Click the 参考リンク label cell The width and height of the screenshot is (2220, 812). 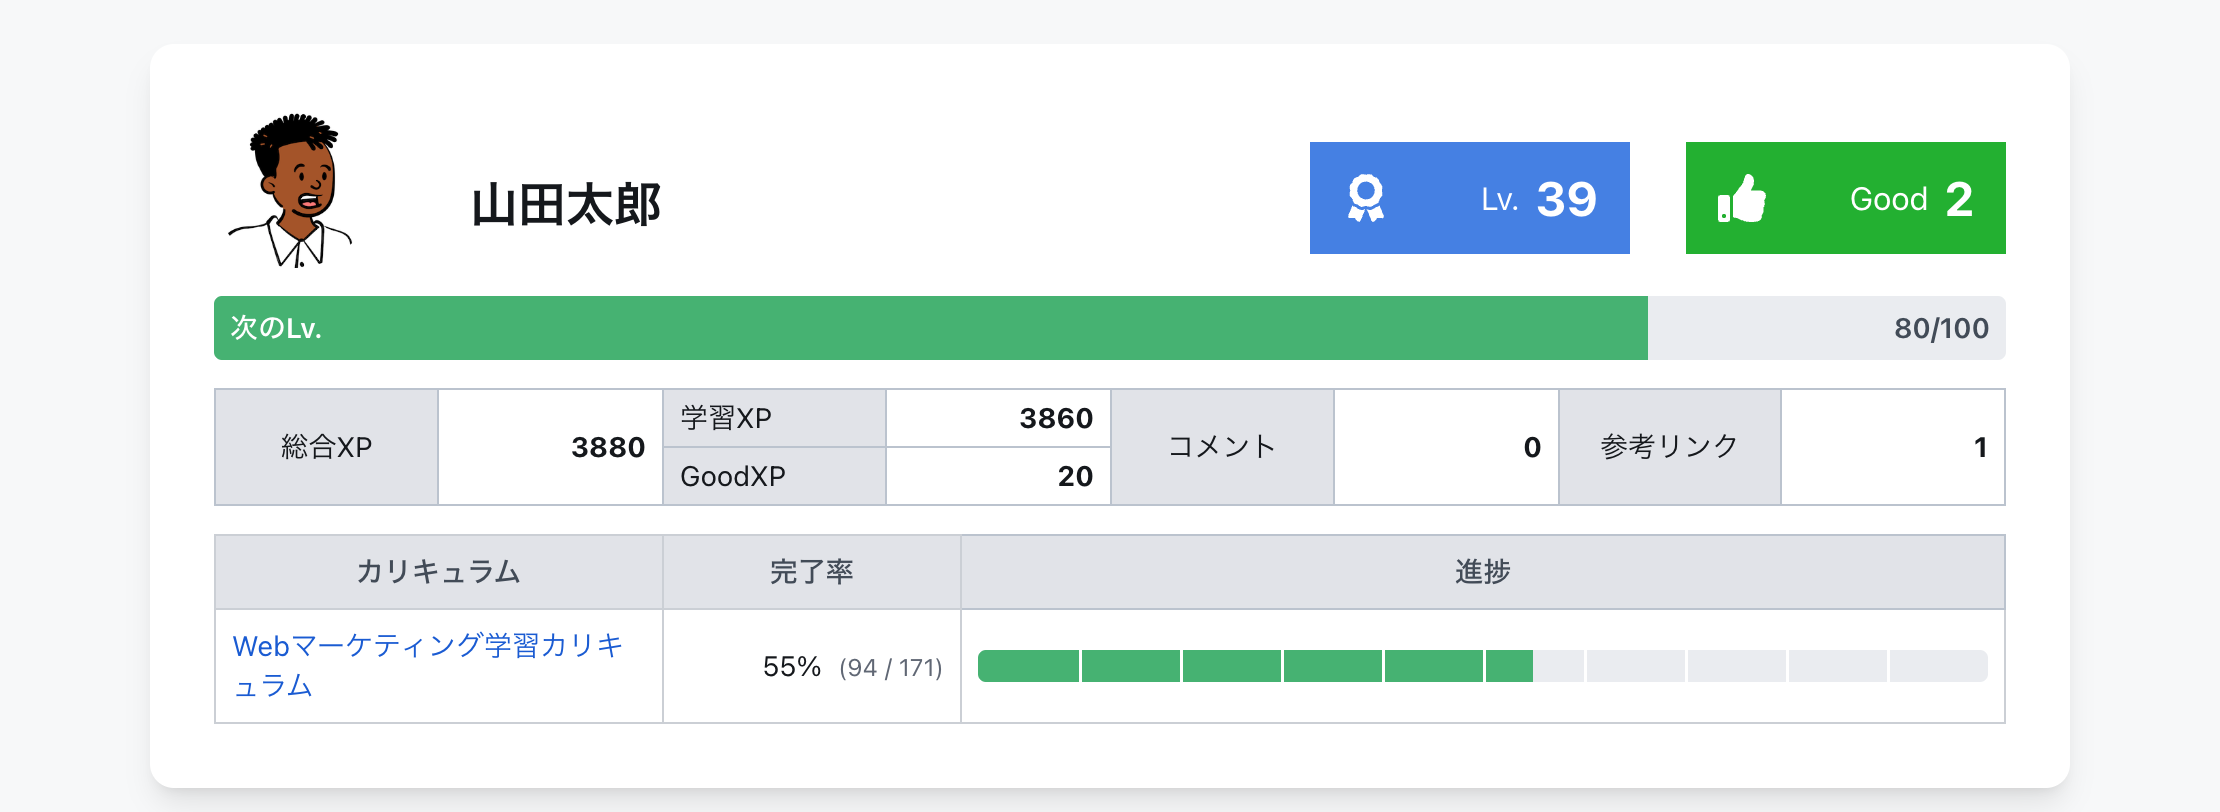pyautogui.click(x=1669, y=447)
